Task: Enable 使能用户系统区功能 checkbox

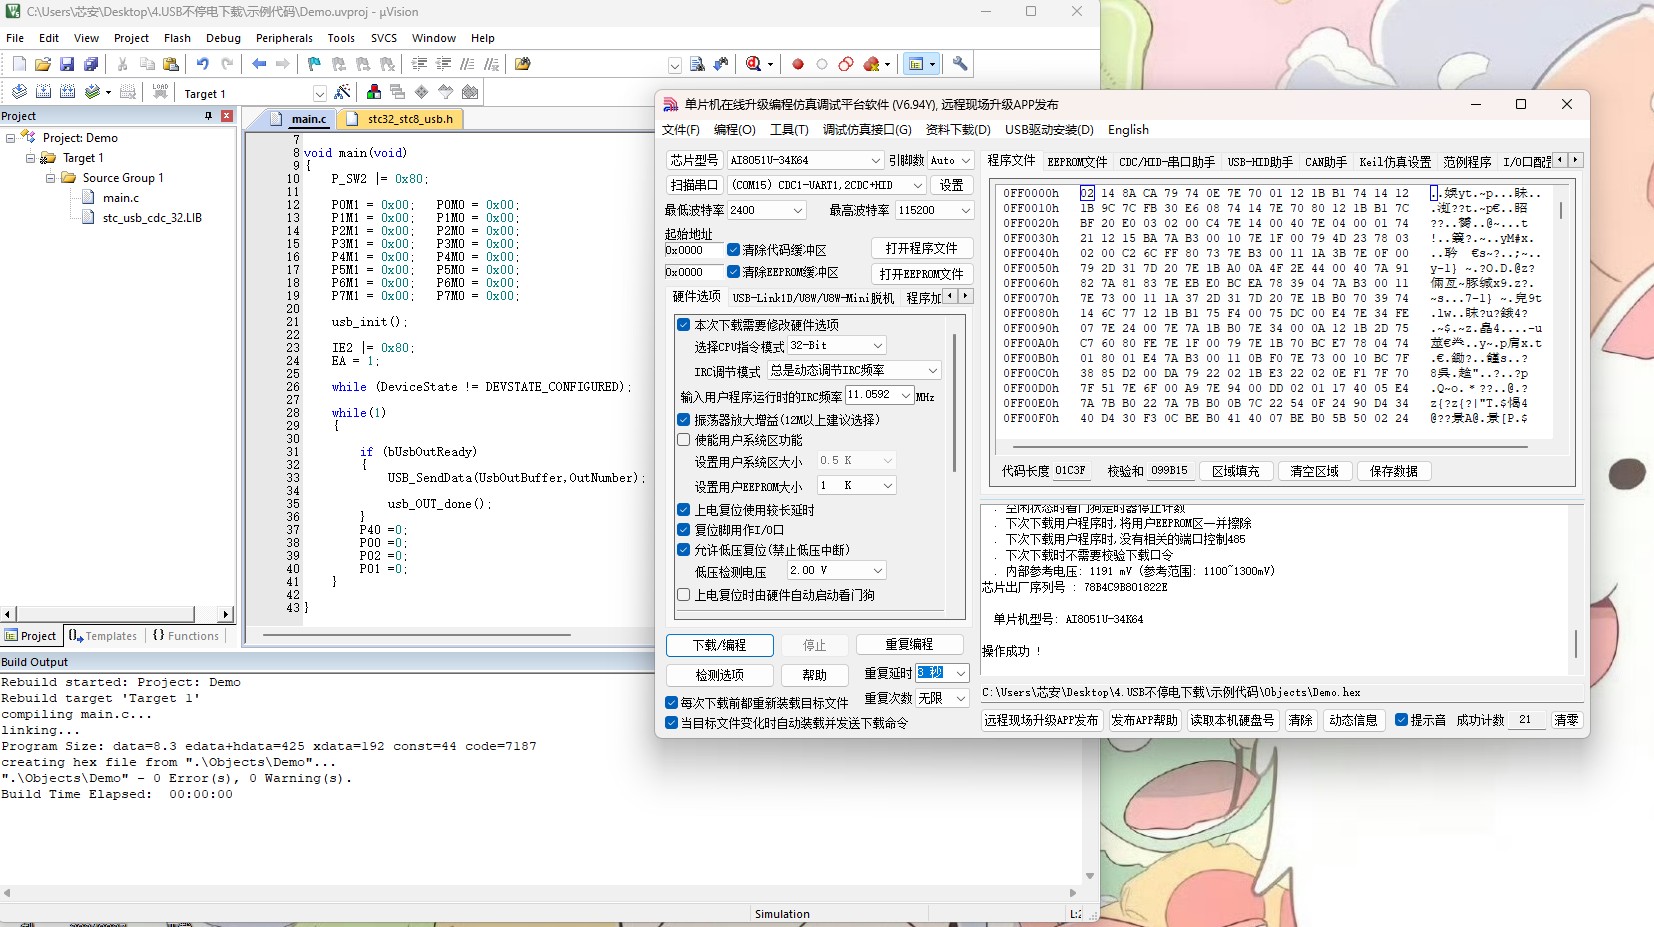Action: tap(684, 440)
